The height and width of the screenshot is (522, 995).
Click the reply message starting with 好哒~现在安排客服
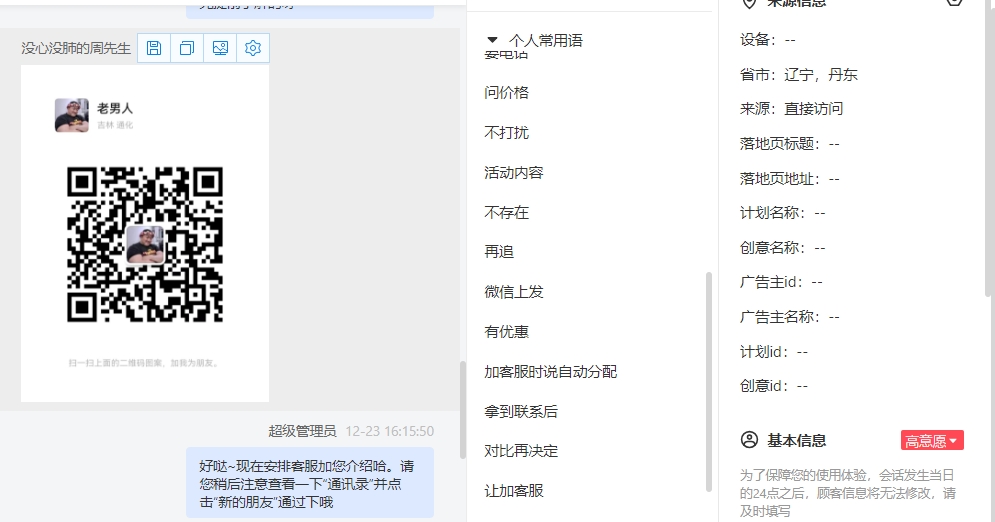point(310,484)
